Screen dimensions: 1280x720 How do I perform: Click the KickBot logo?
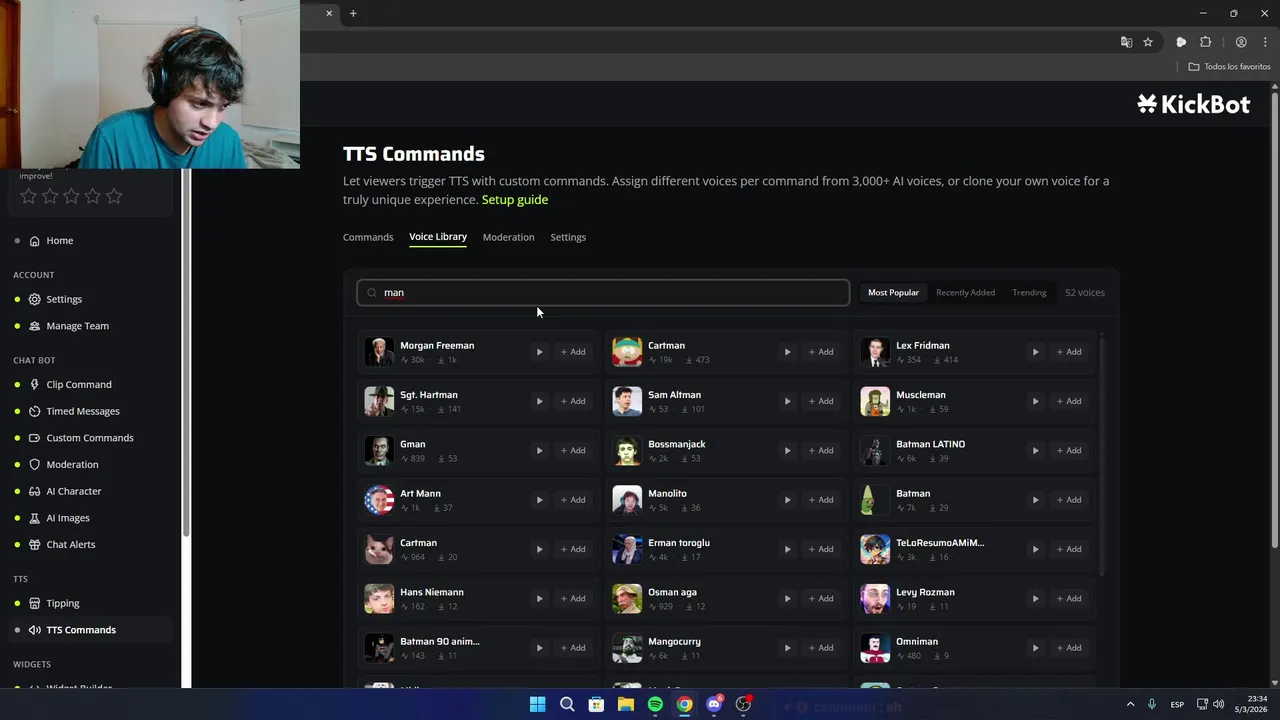coord(1194,104)
